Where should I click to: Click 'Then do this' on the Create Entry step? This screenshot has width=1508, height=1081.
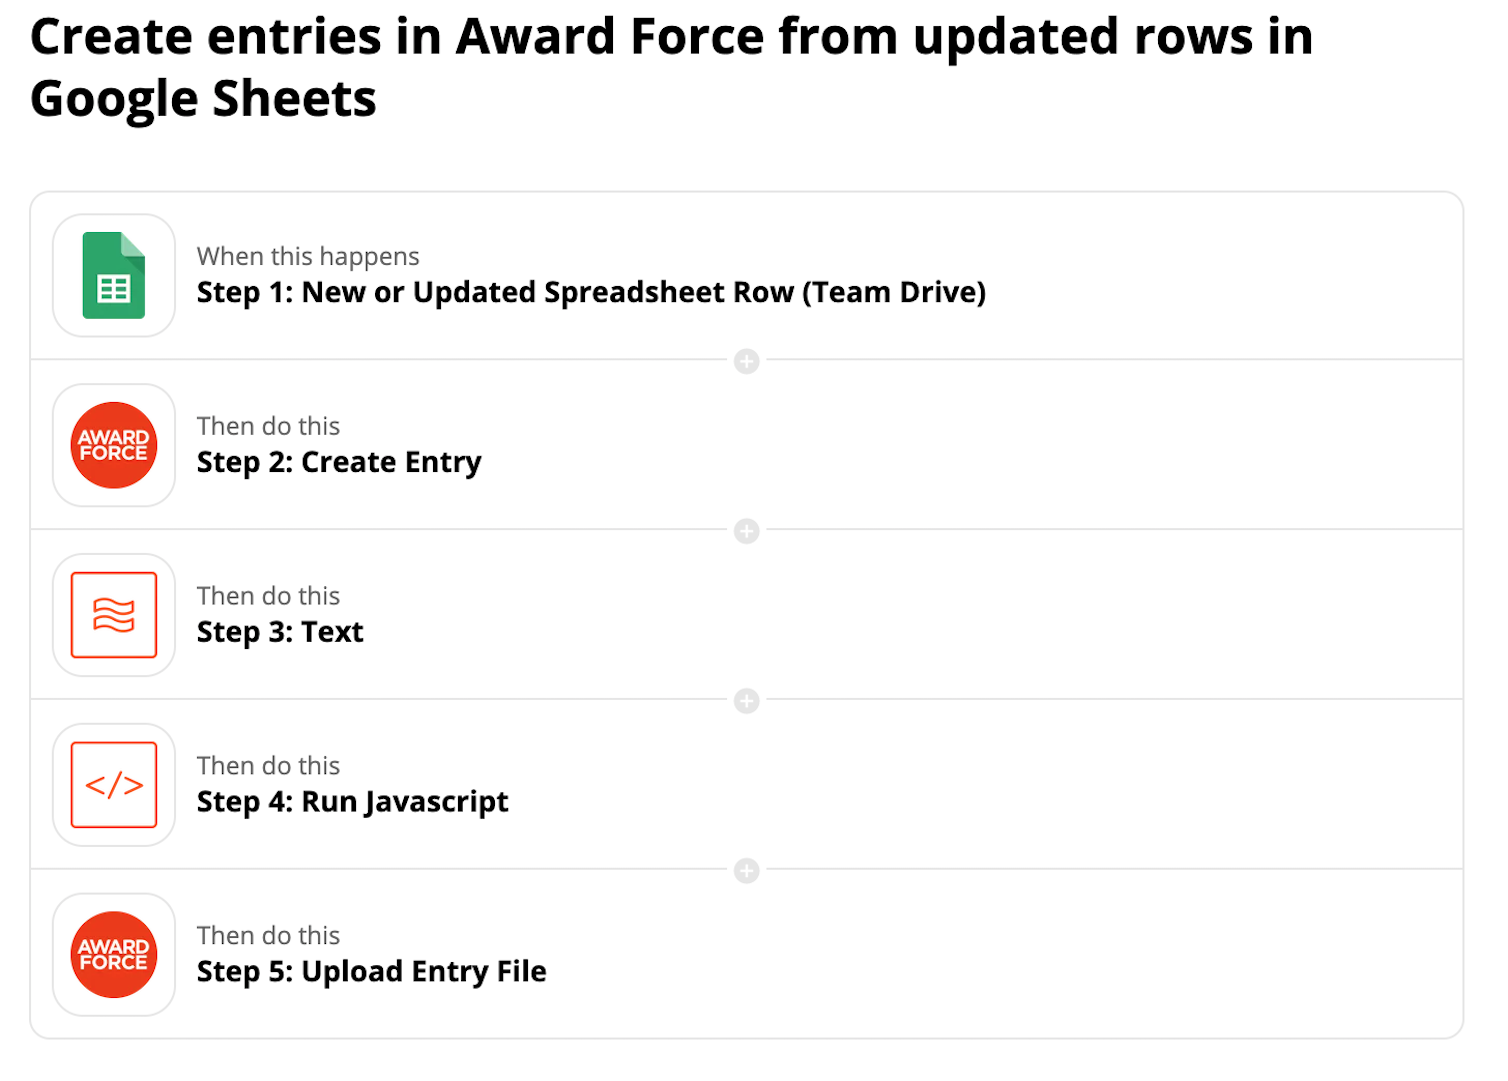[268, 426]
